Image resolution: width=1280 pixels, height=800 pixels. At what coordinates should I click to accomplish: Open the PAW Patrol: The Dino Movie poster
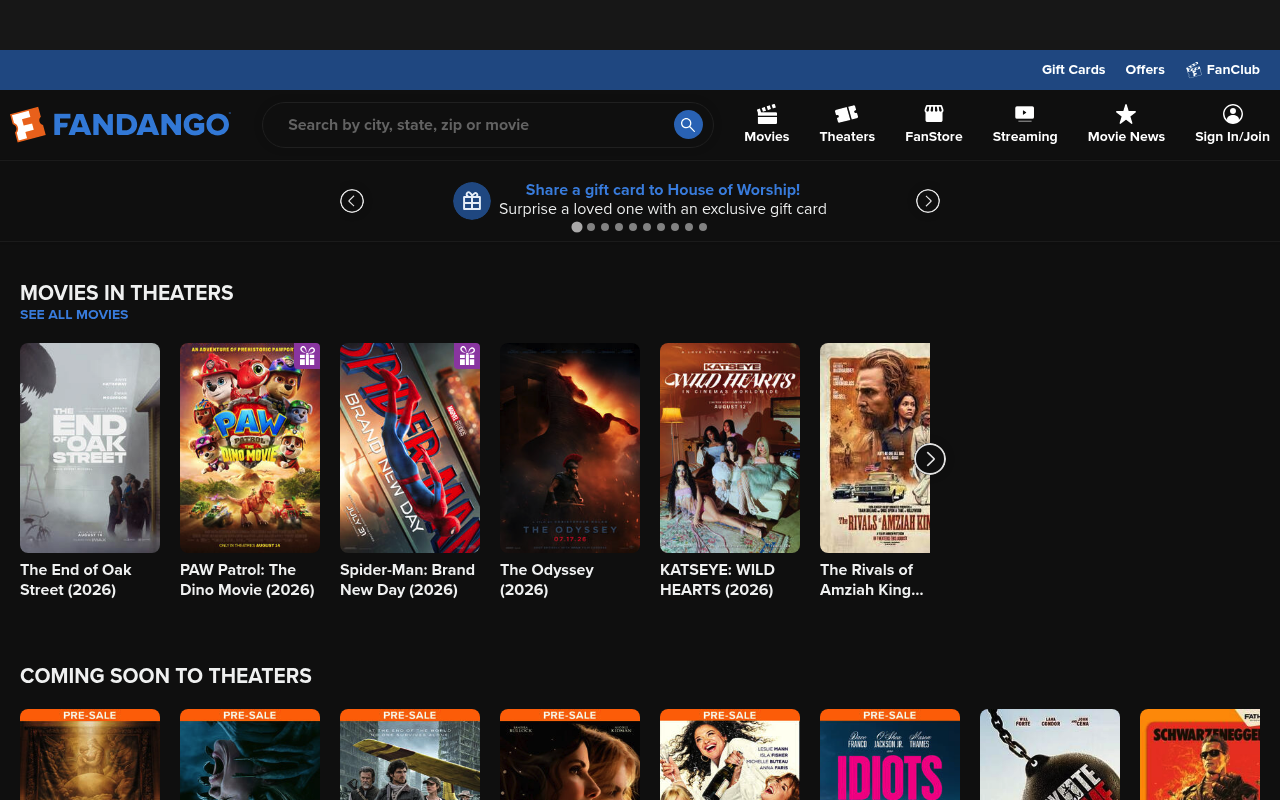250,448
